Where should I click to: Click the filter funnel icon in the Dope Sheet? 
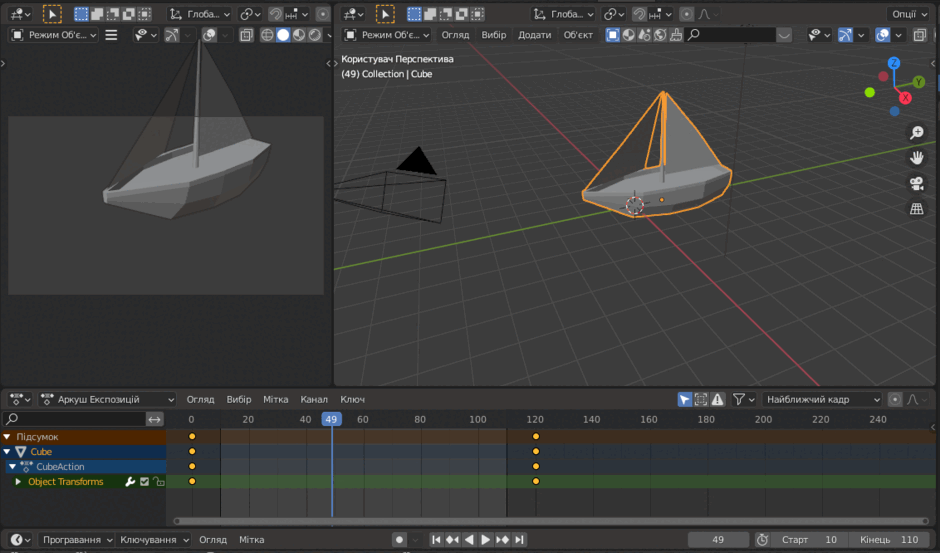[x=743, y=399]
